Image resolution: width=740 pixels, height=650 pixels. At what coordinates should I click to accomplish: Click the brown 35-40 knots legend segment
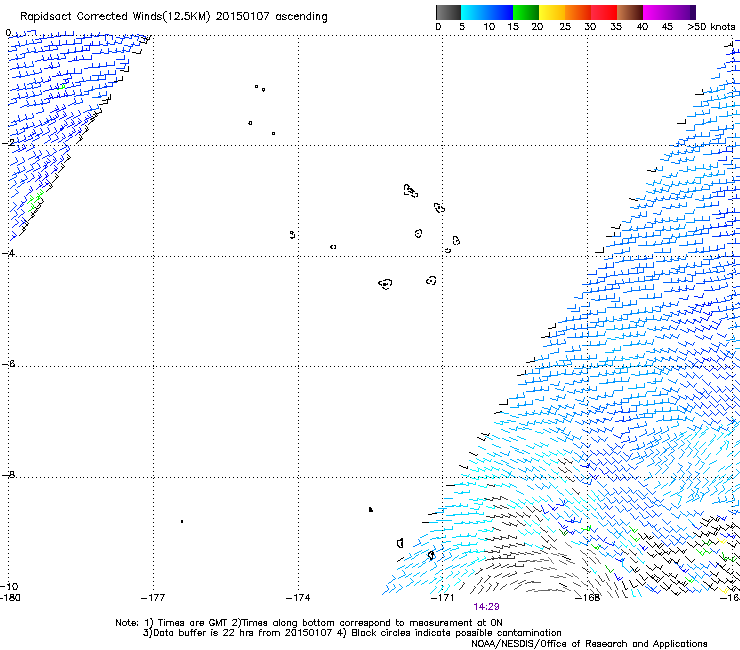pos(630,12)
